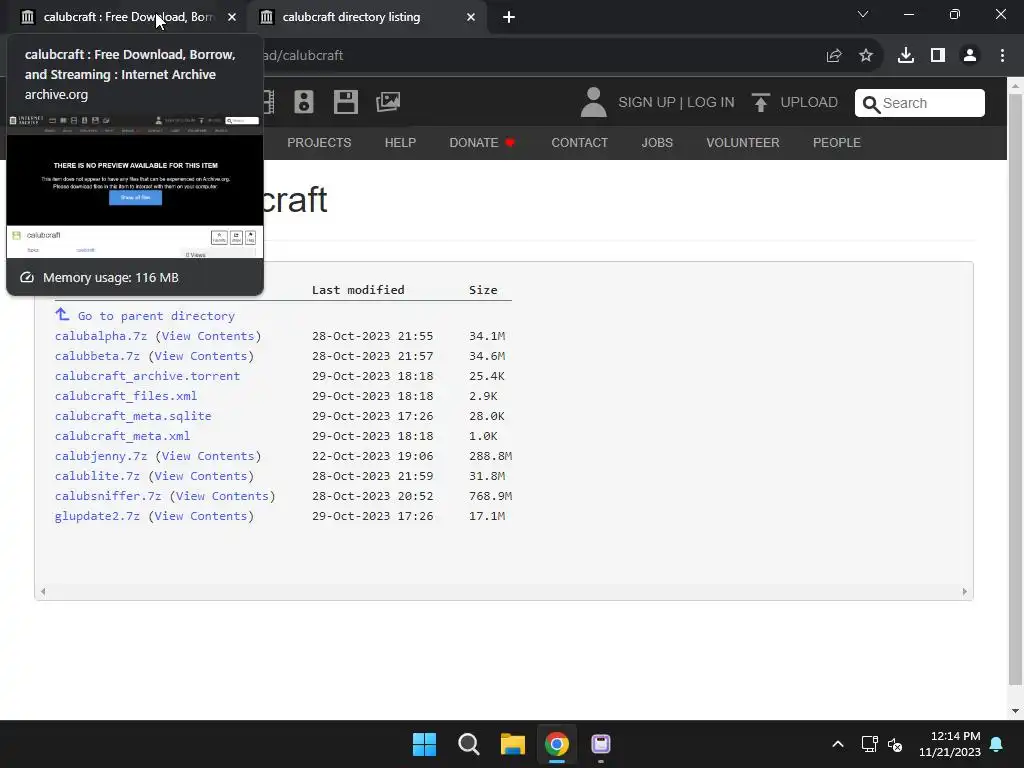
Task: Open the network tray icon
Action: [x=869, y=744]
